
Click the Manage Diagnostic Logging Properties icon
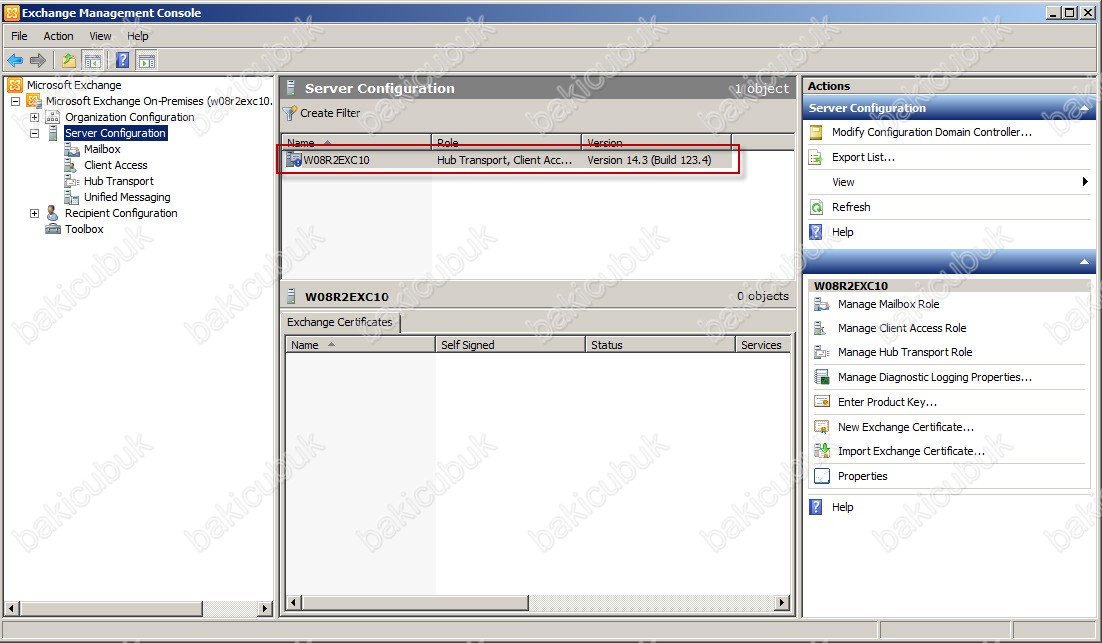tap(822, 377)
